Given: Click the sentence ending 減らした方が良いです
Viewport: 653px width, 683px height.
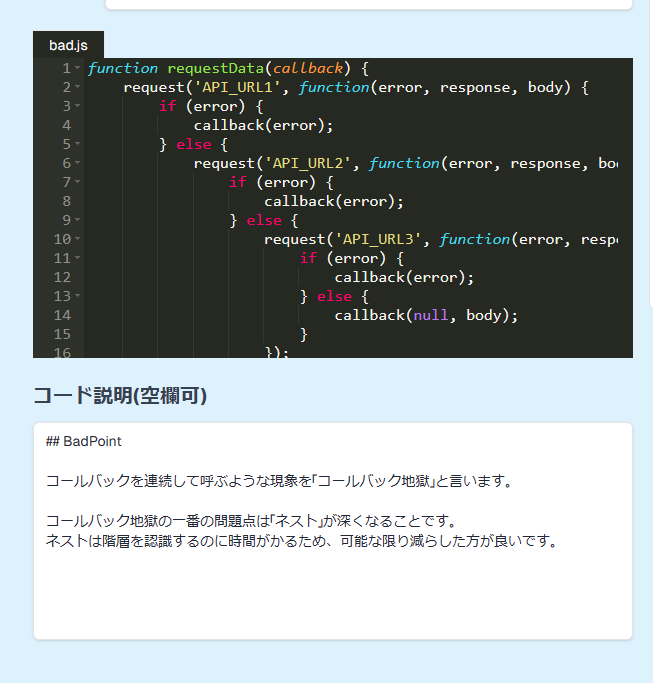Looking at the screenshot, I should 301,541.
